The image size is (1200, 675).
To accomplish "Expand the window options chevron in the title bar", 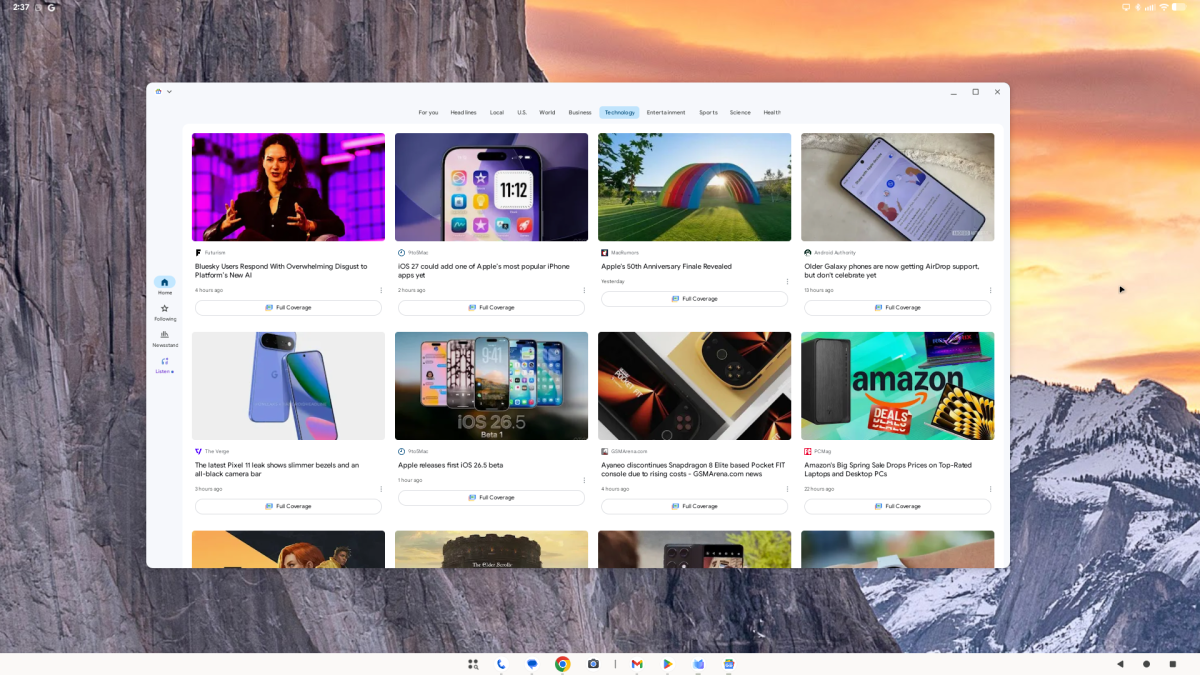I will 169,91.
